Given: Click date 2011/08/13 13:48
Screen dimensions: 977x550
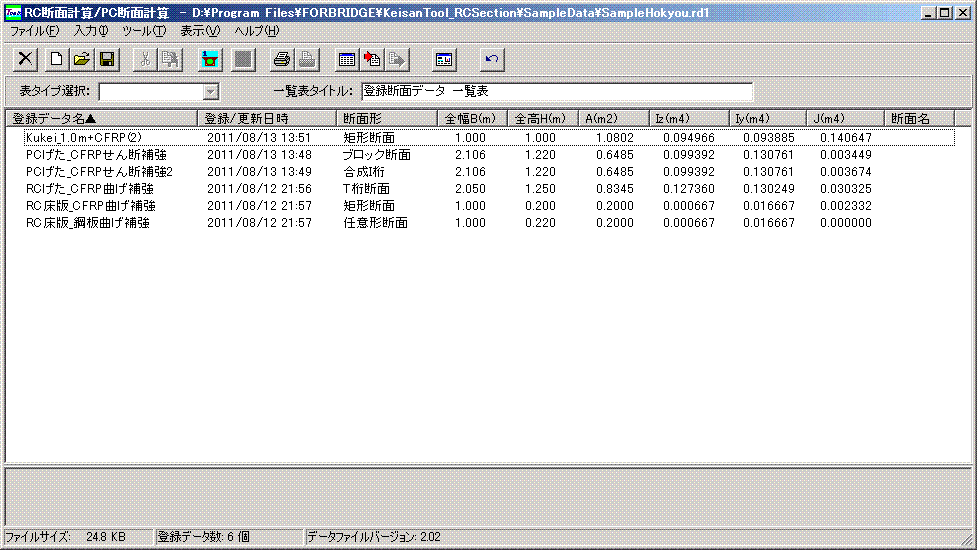Looking at the screenshot, I should pos(259,154).
